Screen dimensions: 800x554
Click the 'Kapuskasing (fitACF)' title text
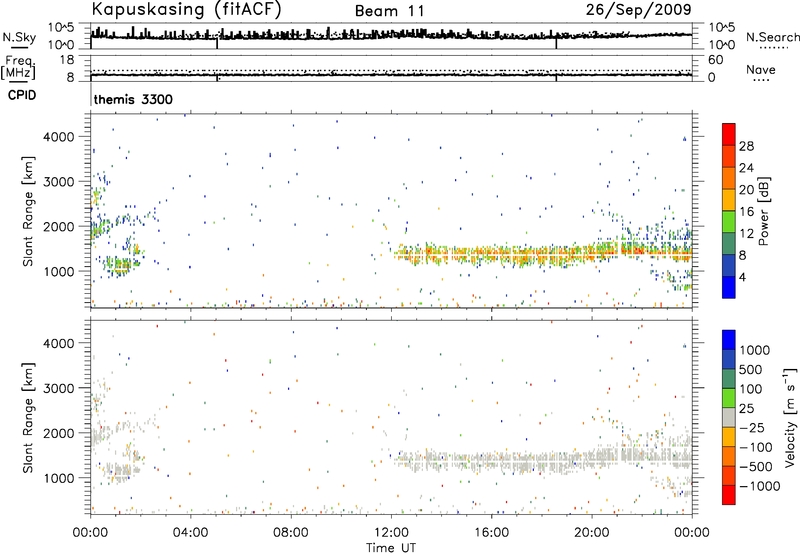(186, 10)
